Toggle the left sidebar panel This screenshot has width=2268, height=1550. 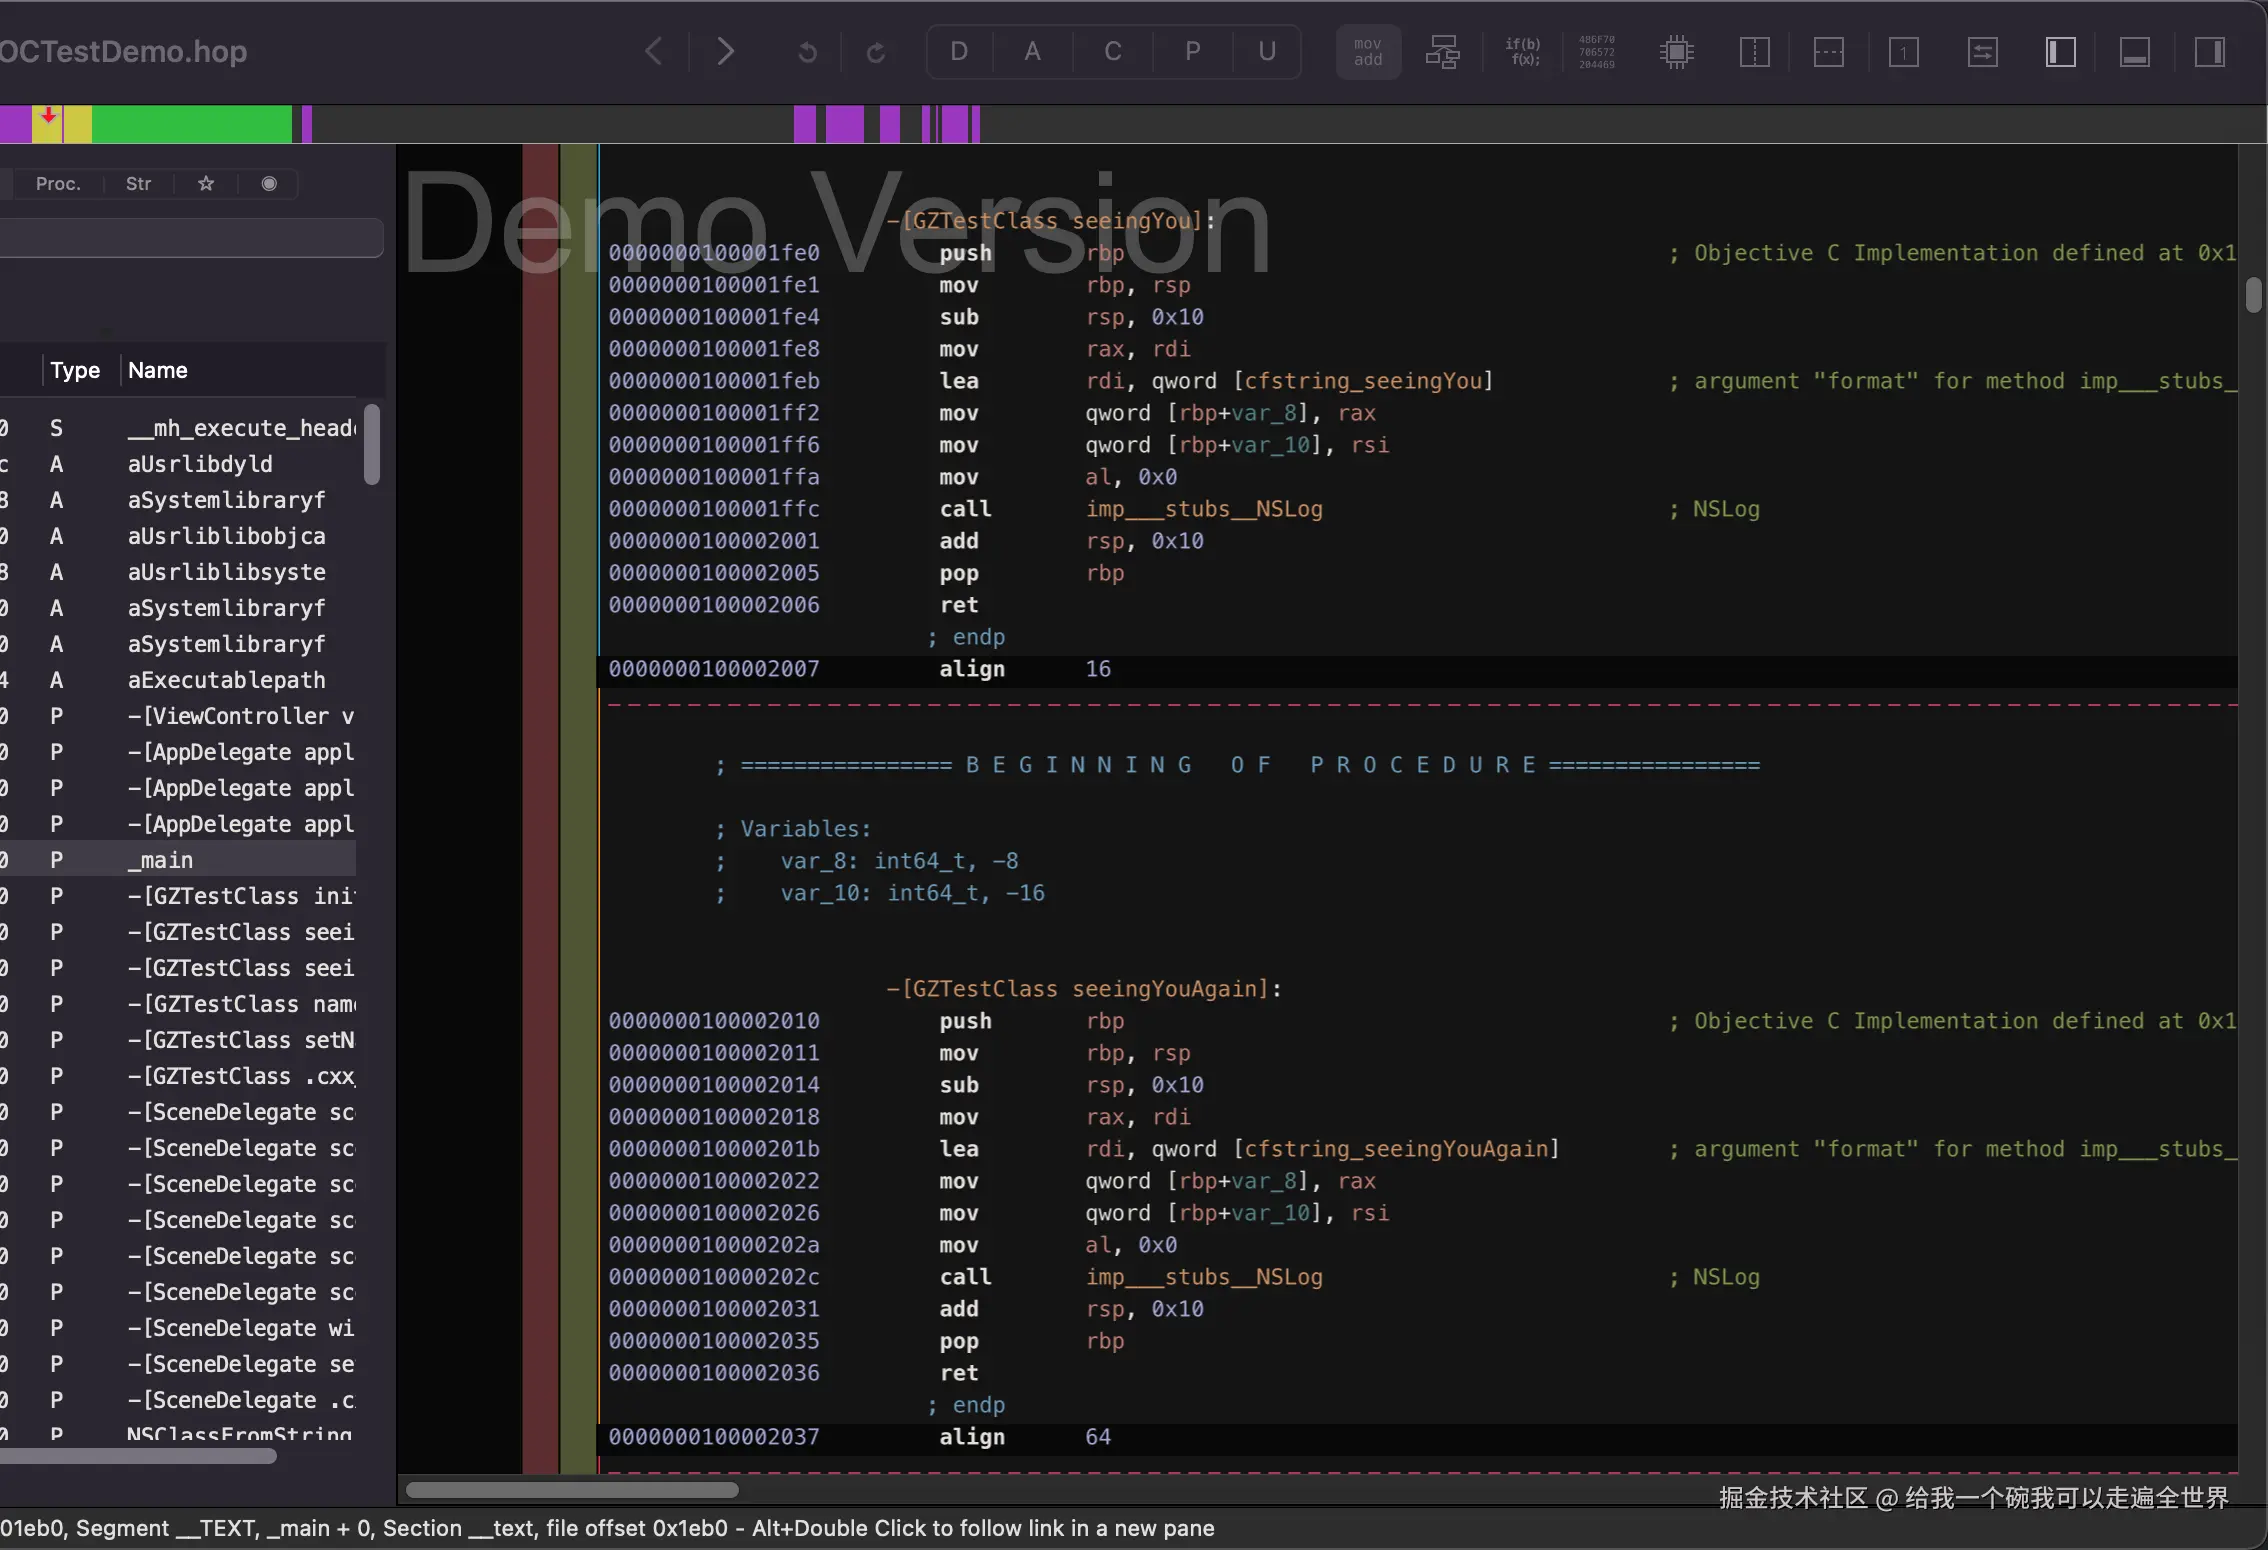[x=2060, y=52]
